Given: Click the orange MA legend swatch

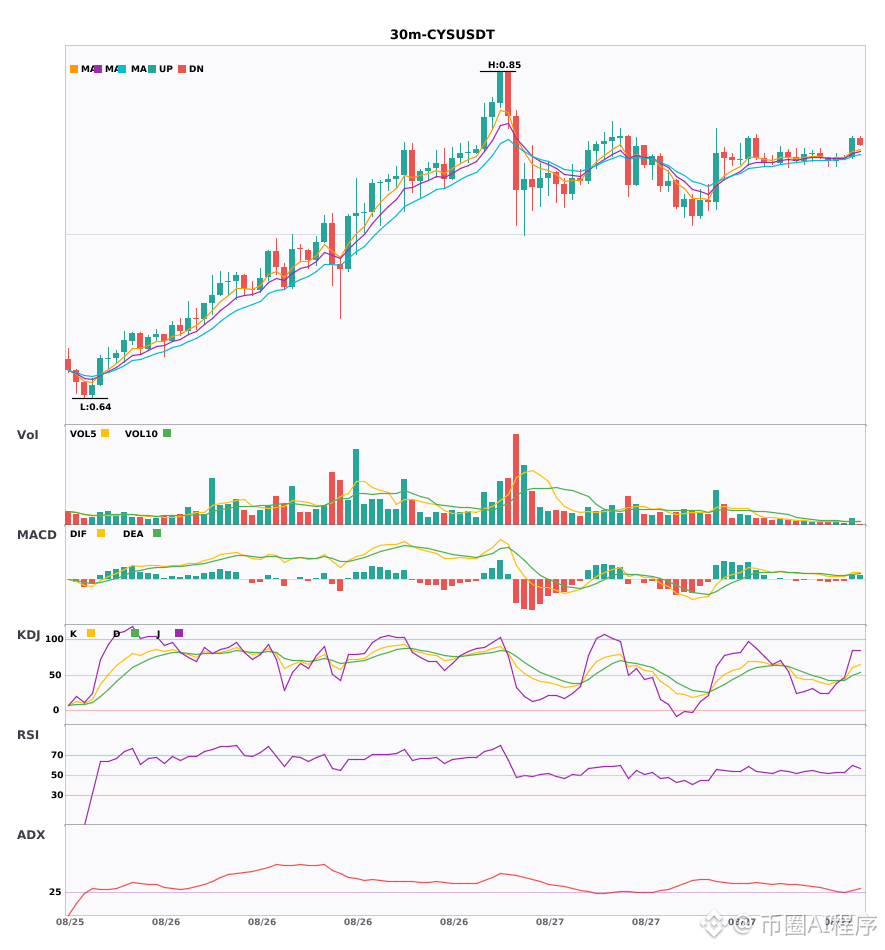Looking at the screenshot, I should 74,69.
